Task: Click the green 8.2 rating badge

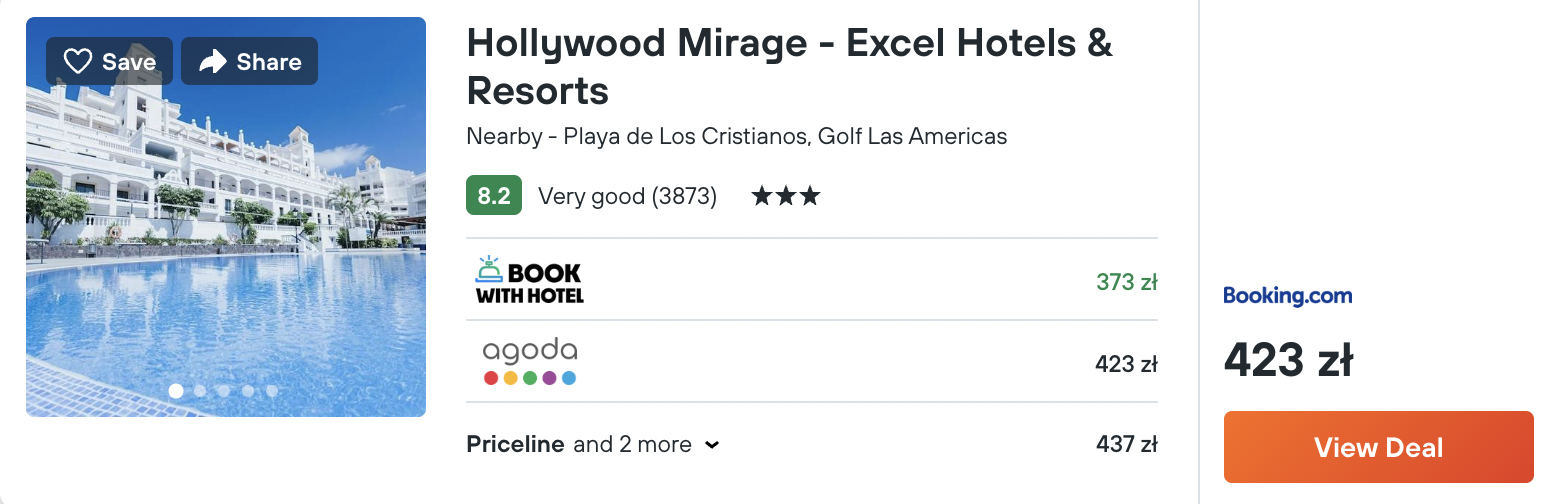Action: coord(494,196)
